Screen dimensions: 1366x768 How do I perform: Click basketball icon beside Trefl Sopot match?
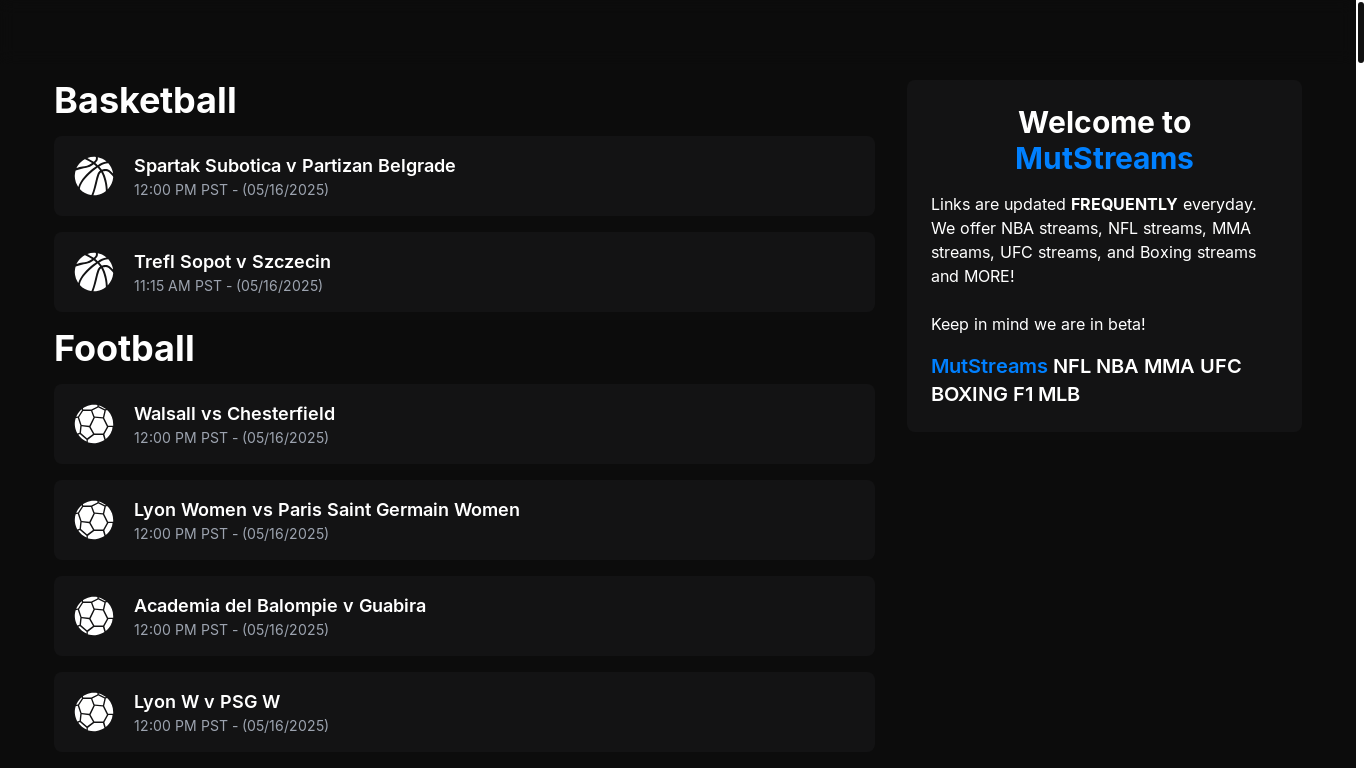pyautogui.click(x=94, y=272)
